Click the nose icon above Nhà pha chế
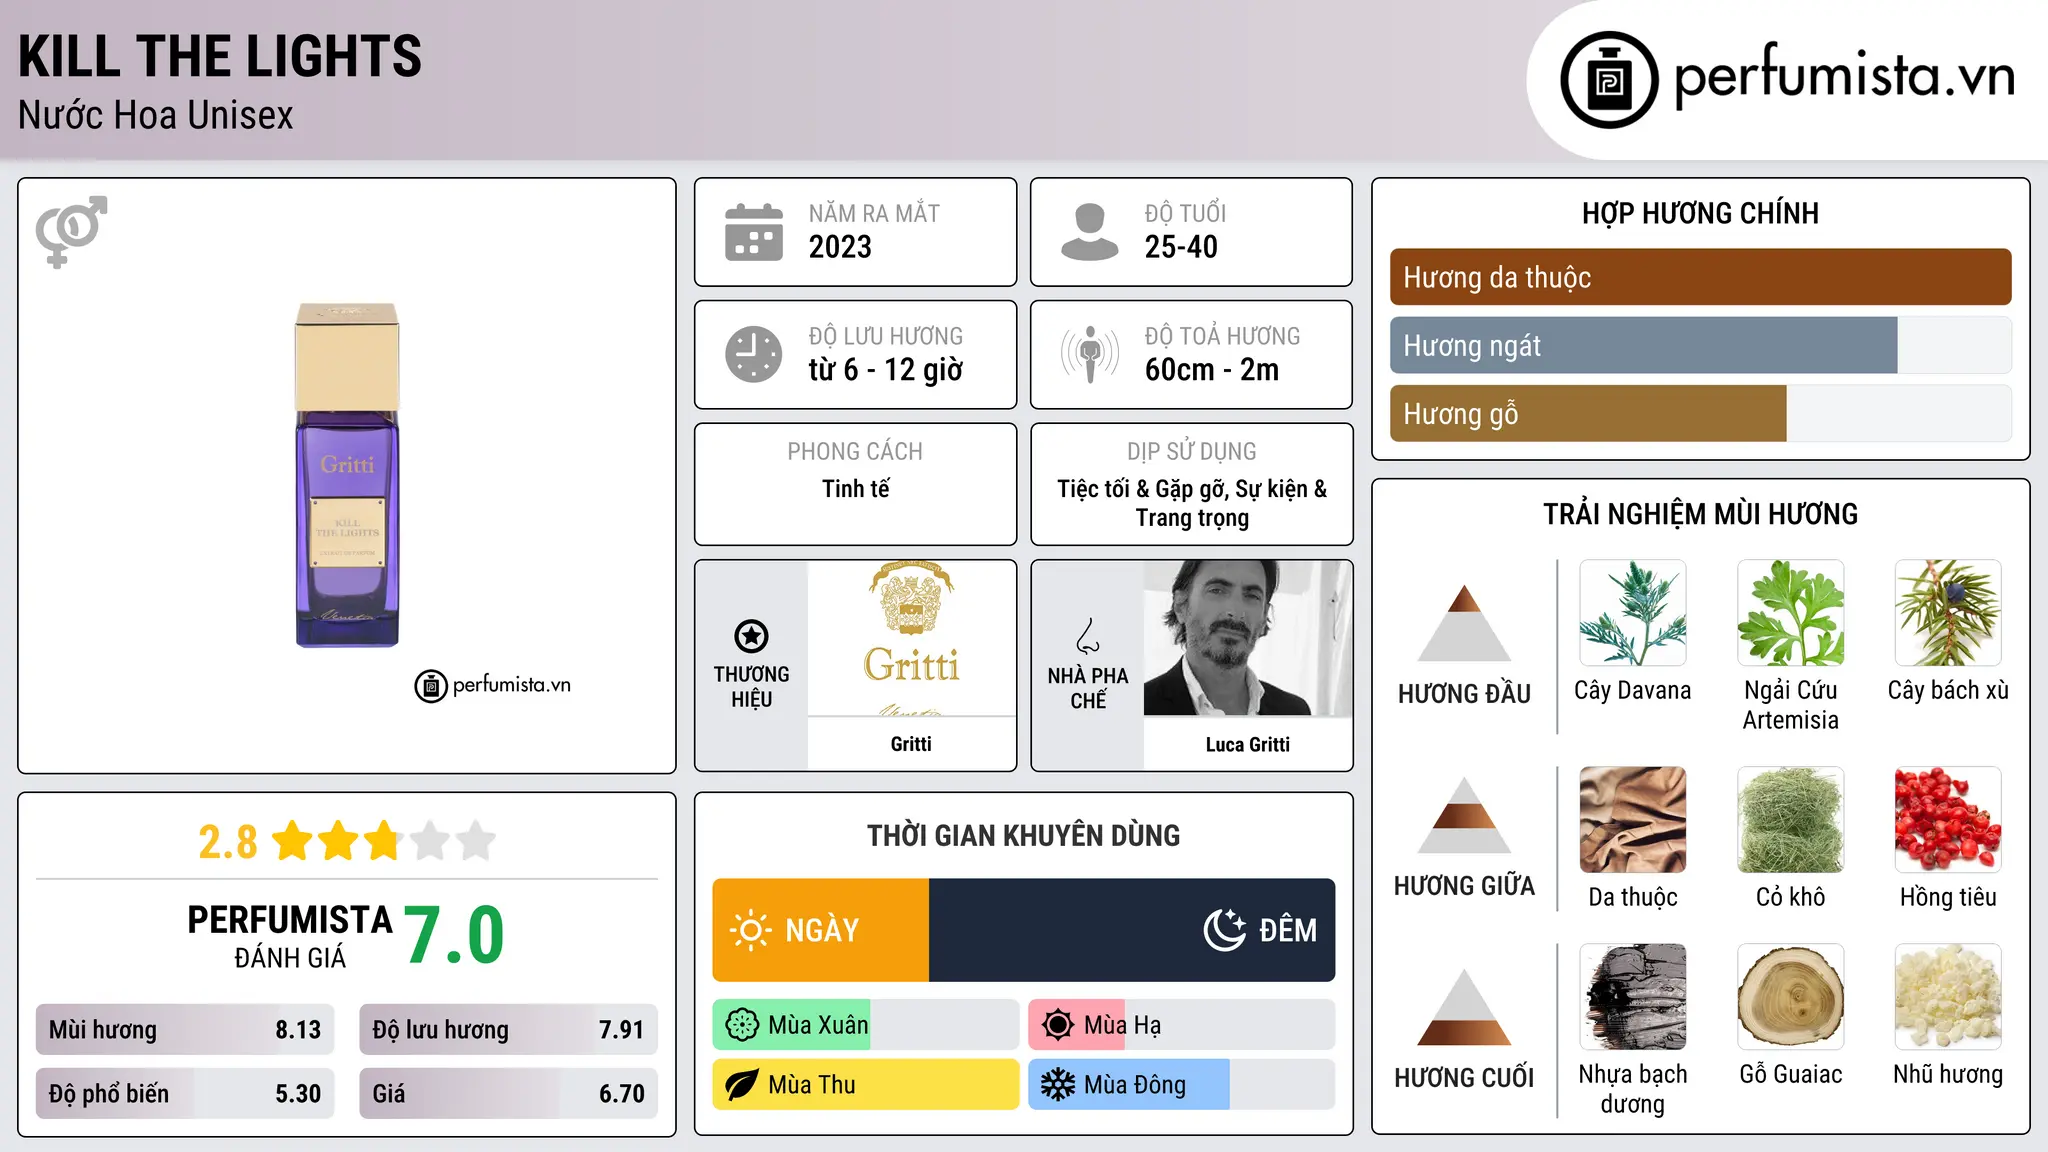The width and height of the screenshot is (2048, 1152). click(x=1088, y=636)
